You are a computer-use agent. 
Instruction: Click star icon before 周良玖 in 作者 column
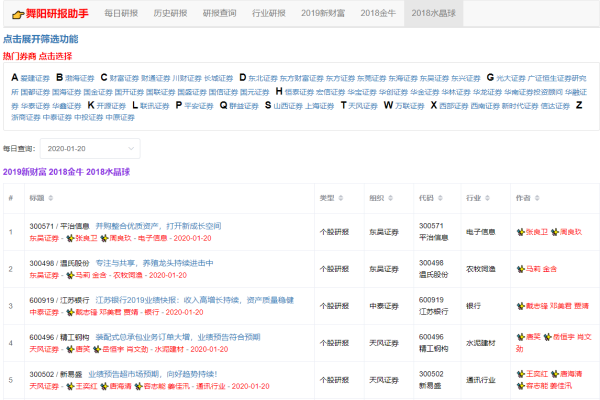(x=555, y=232)
